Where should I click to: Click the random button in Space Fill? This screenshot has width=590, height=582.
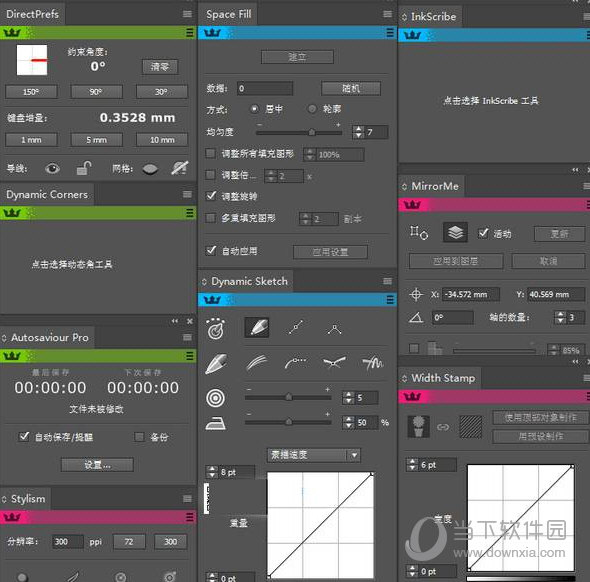pos(351,88)
